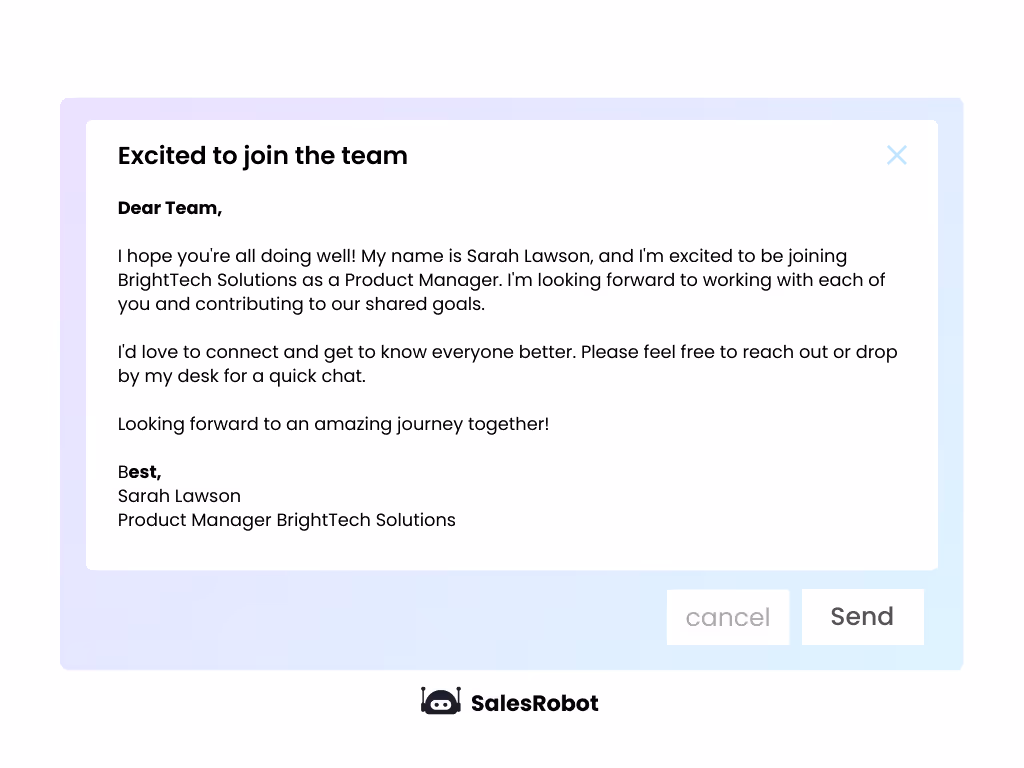1024x768 pixels.
Task: Click the 'Dear Team,' greeting line
Action: pyautogui.click(x=169, y=208)
